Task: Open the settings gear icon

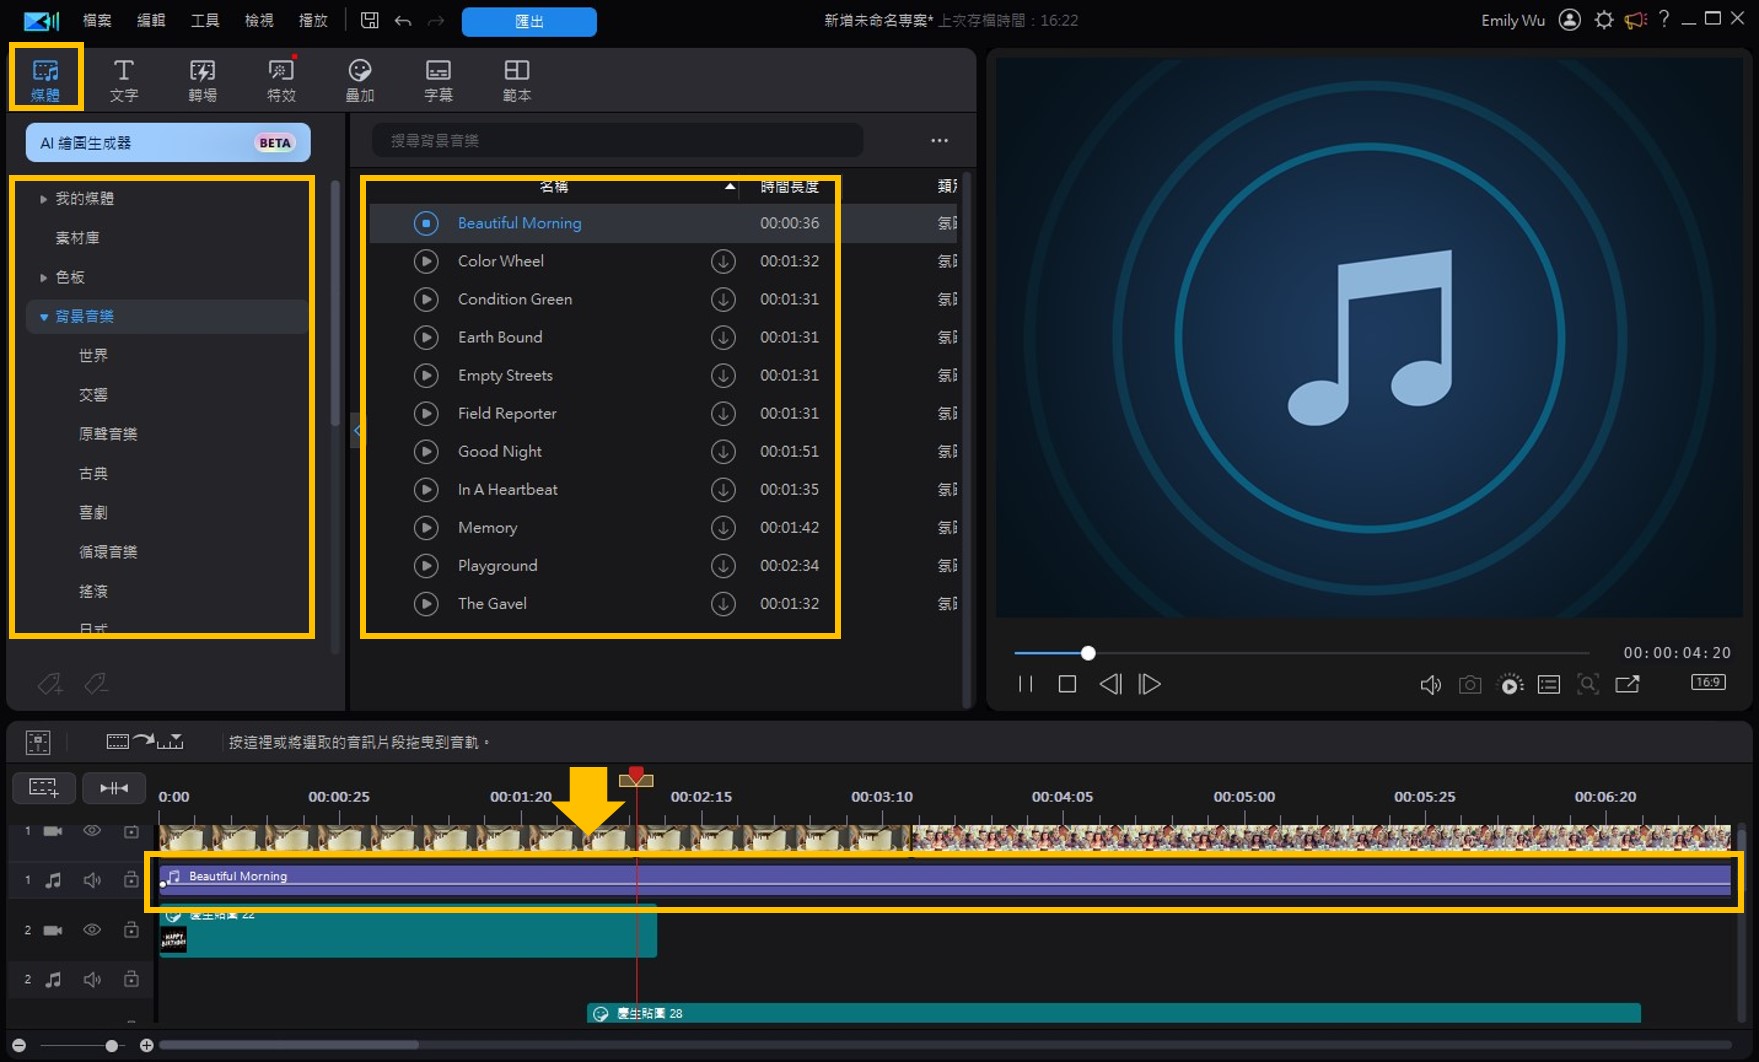Action: (x=1603, y=20)
